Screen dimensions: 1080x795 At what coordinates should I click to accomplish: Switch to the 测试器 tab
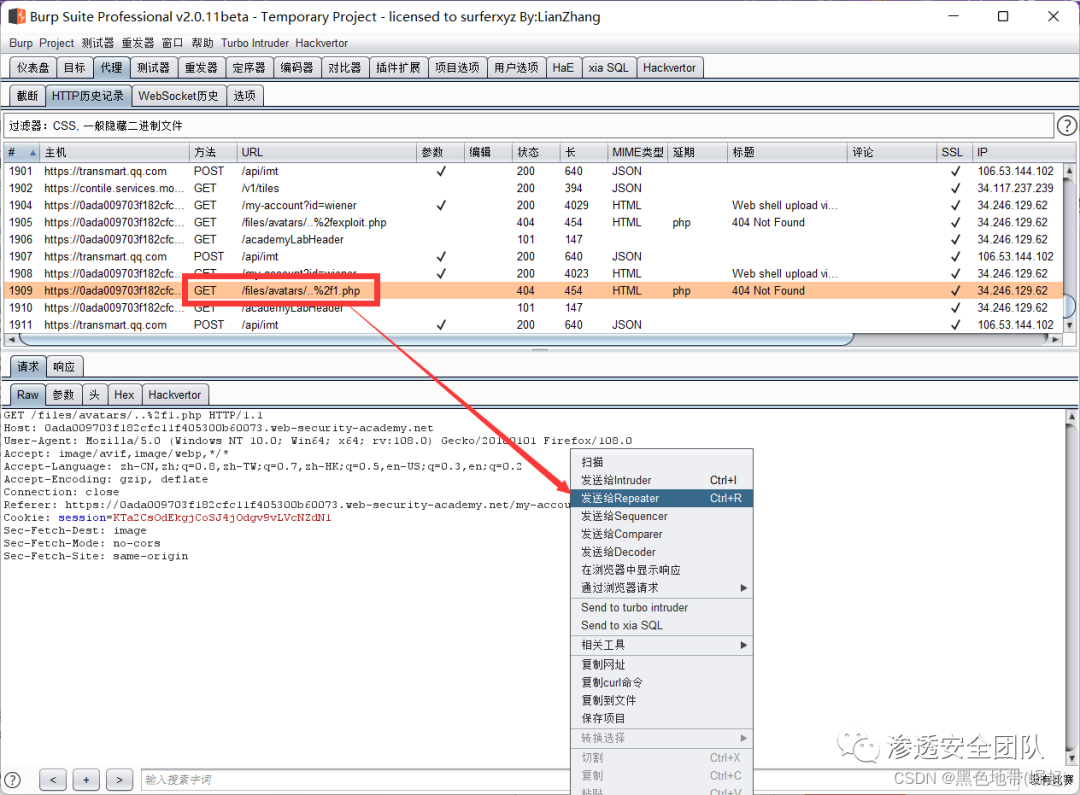pyautogui.click(x=153, y=68)
